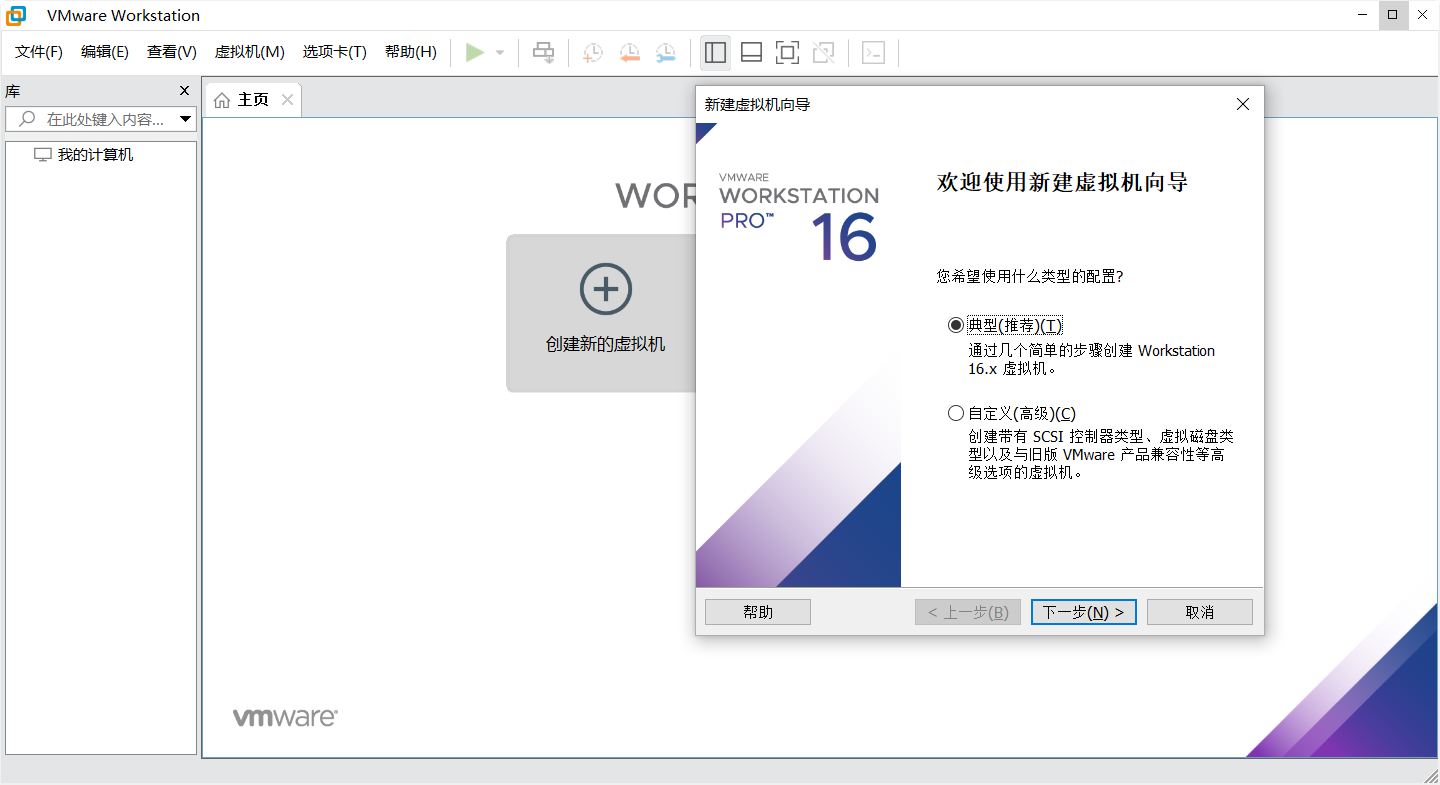1440x785 pixels.
Task: Select the 典型(推荐) radio button
Action: coord(956,324)
